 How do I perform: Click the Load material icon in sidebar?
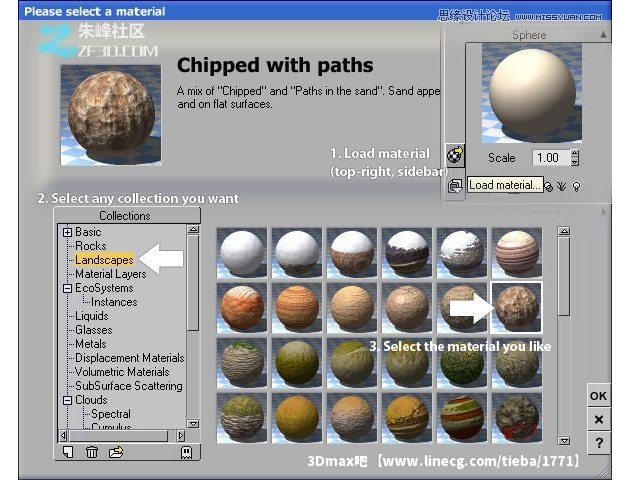(455, 155)
